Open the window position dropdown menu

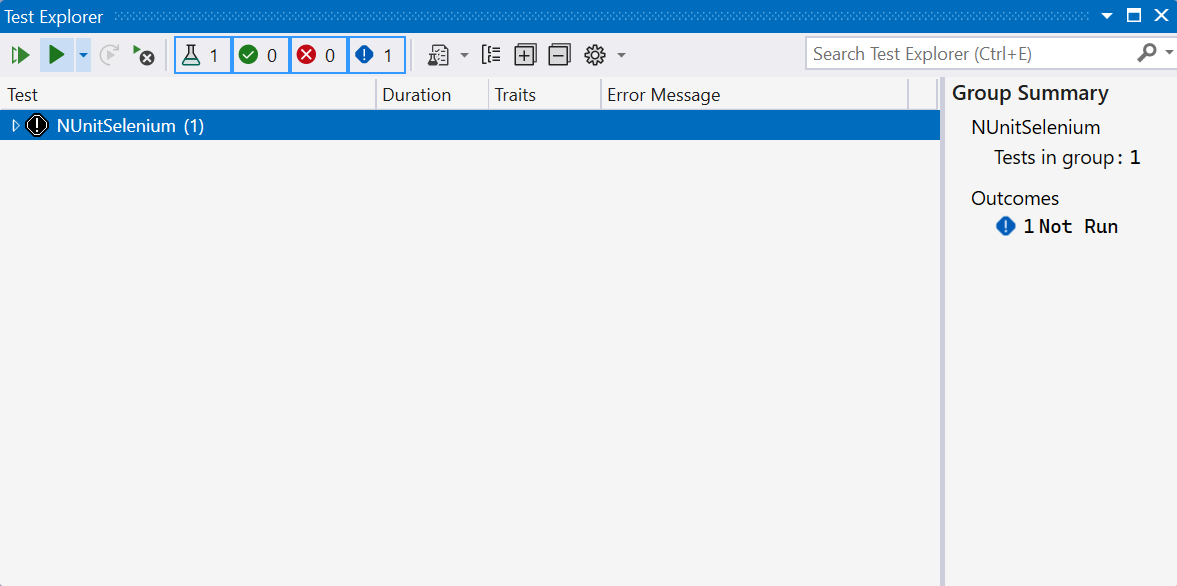1107,16
